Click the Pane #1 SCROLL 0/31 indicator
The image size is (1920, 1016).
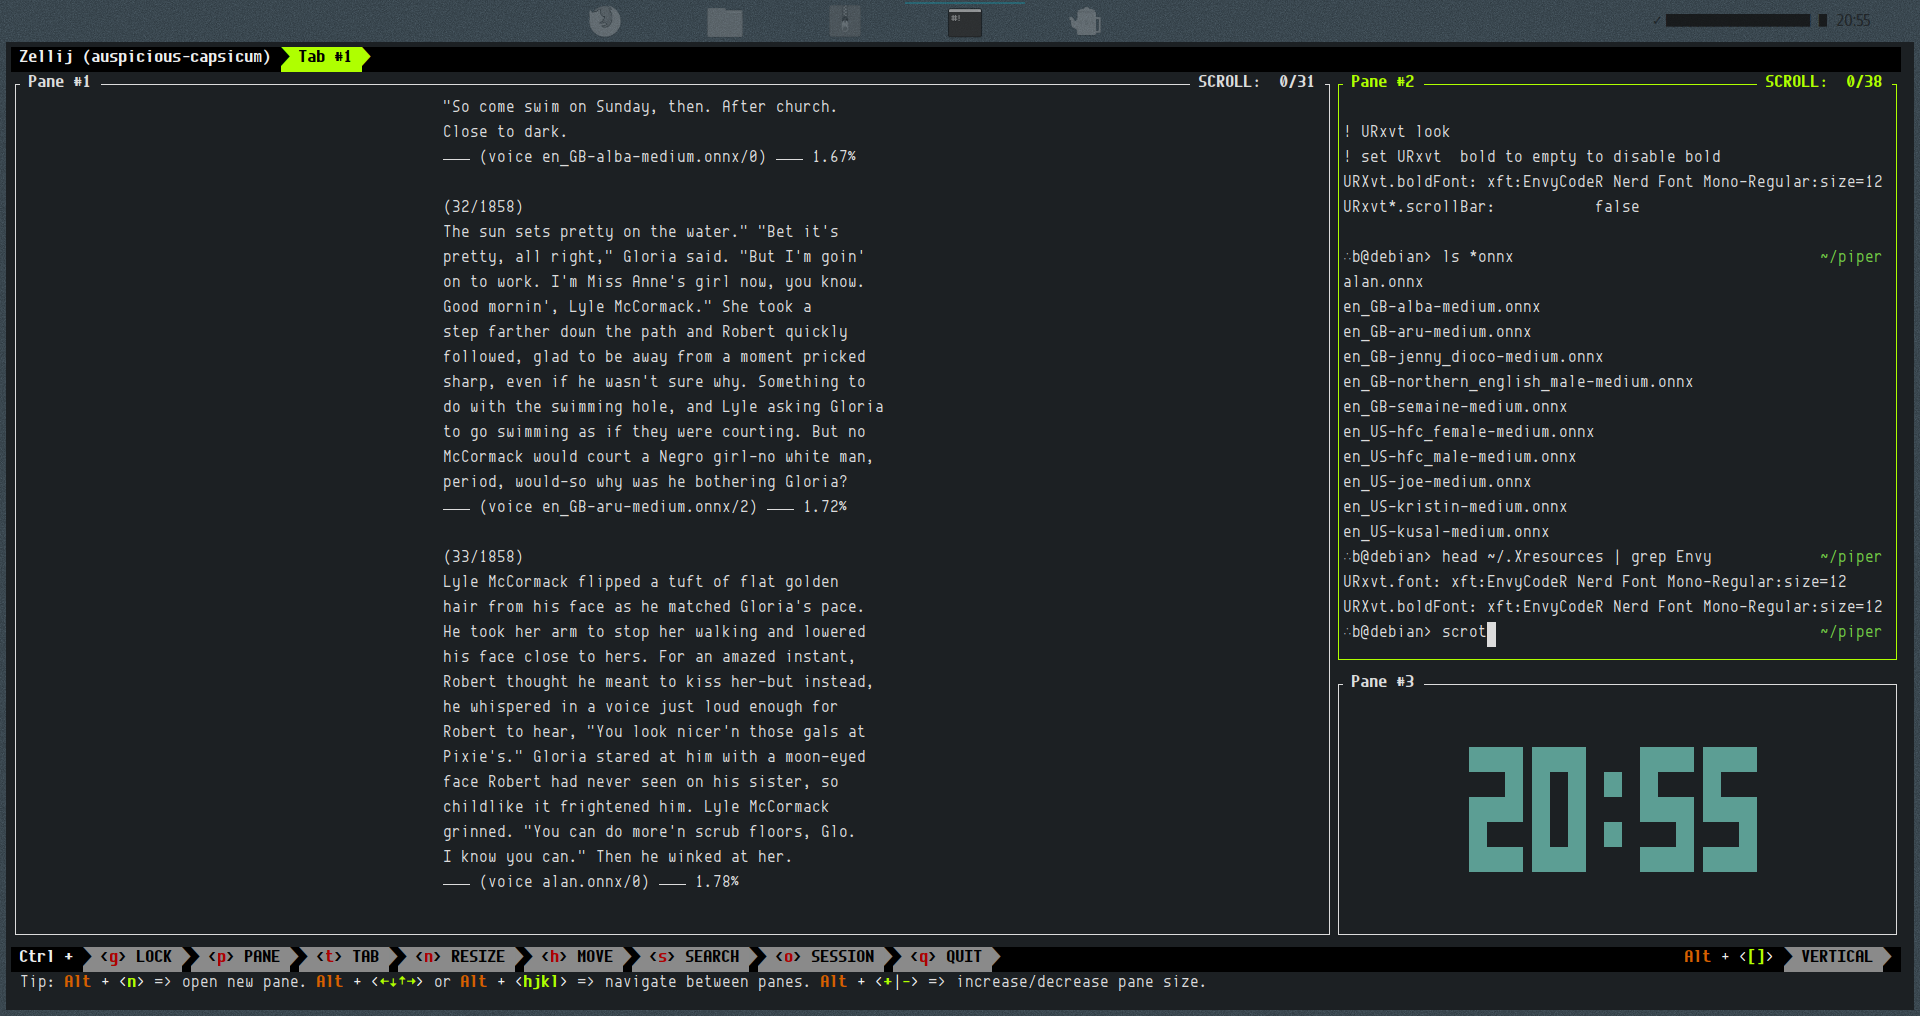[1256, 82]
